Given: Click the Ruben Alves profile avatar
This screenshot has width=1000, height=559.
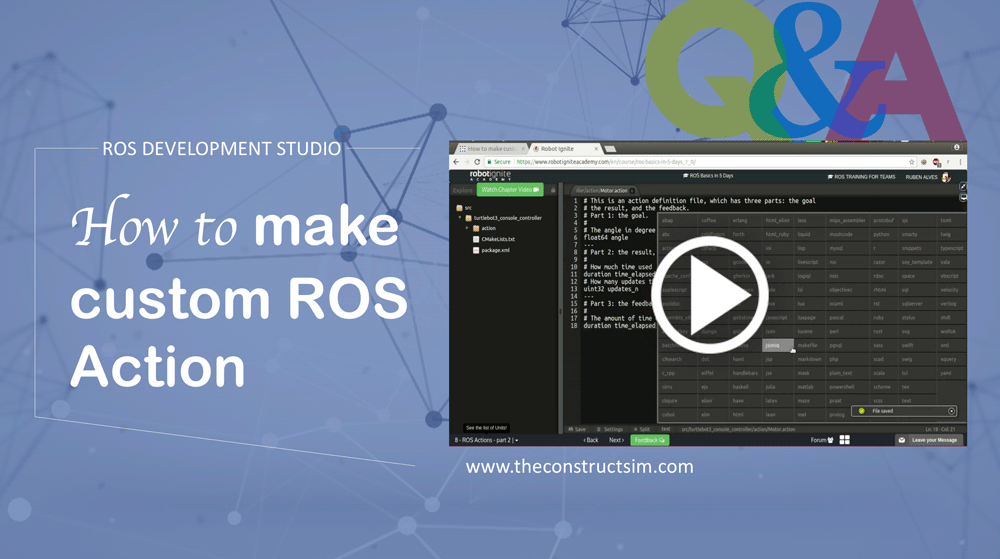Looking at the screenshot, I should (x=946, y=177).
